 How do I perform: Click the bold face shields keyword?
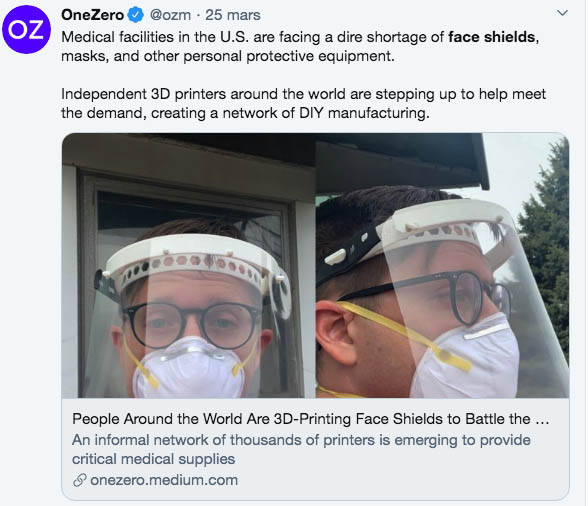tap(492, 37)
